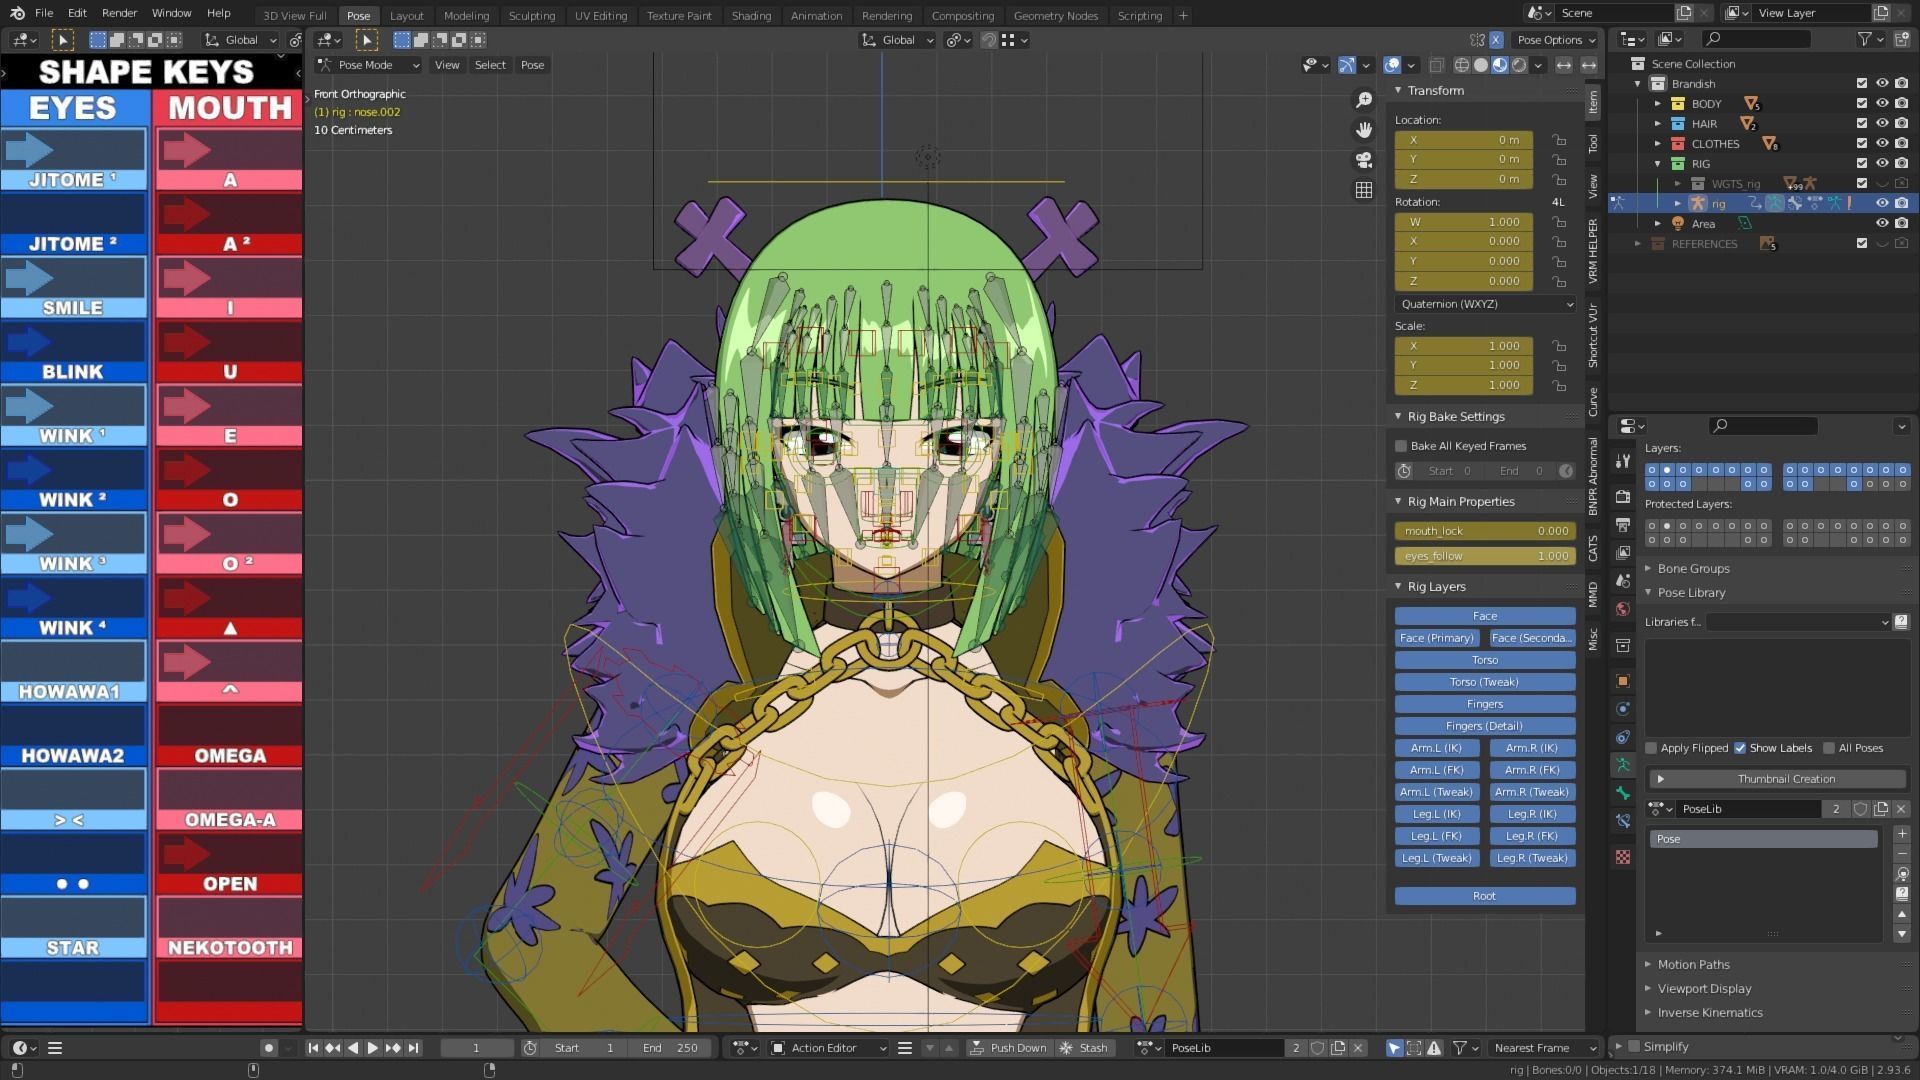The height and width of the screenshot is (1080, 1920).
Task: Open Object properties tab icon
Action: [x=1622, y=681]
